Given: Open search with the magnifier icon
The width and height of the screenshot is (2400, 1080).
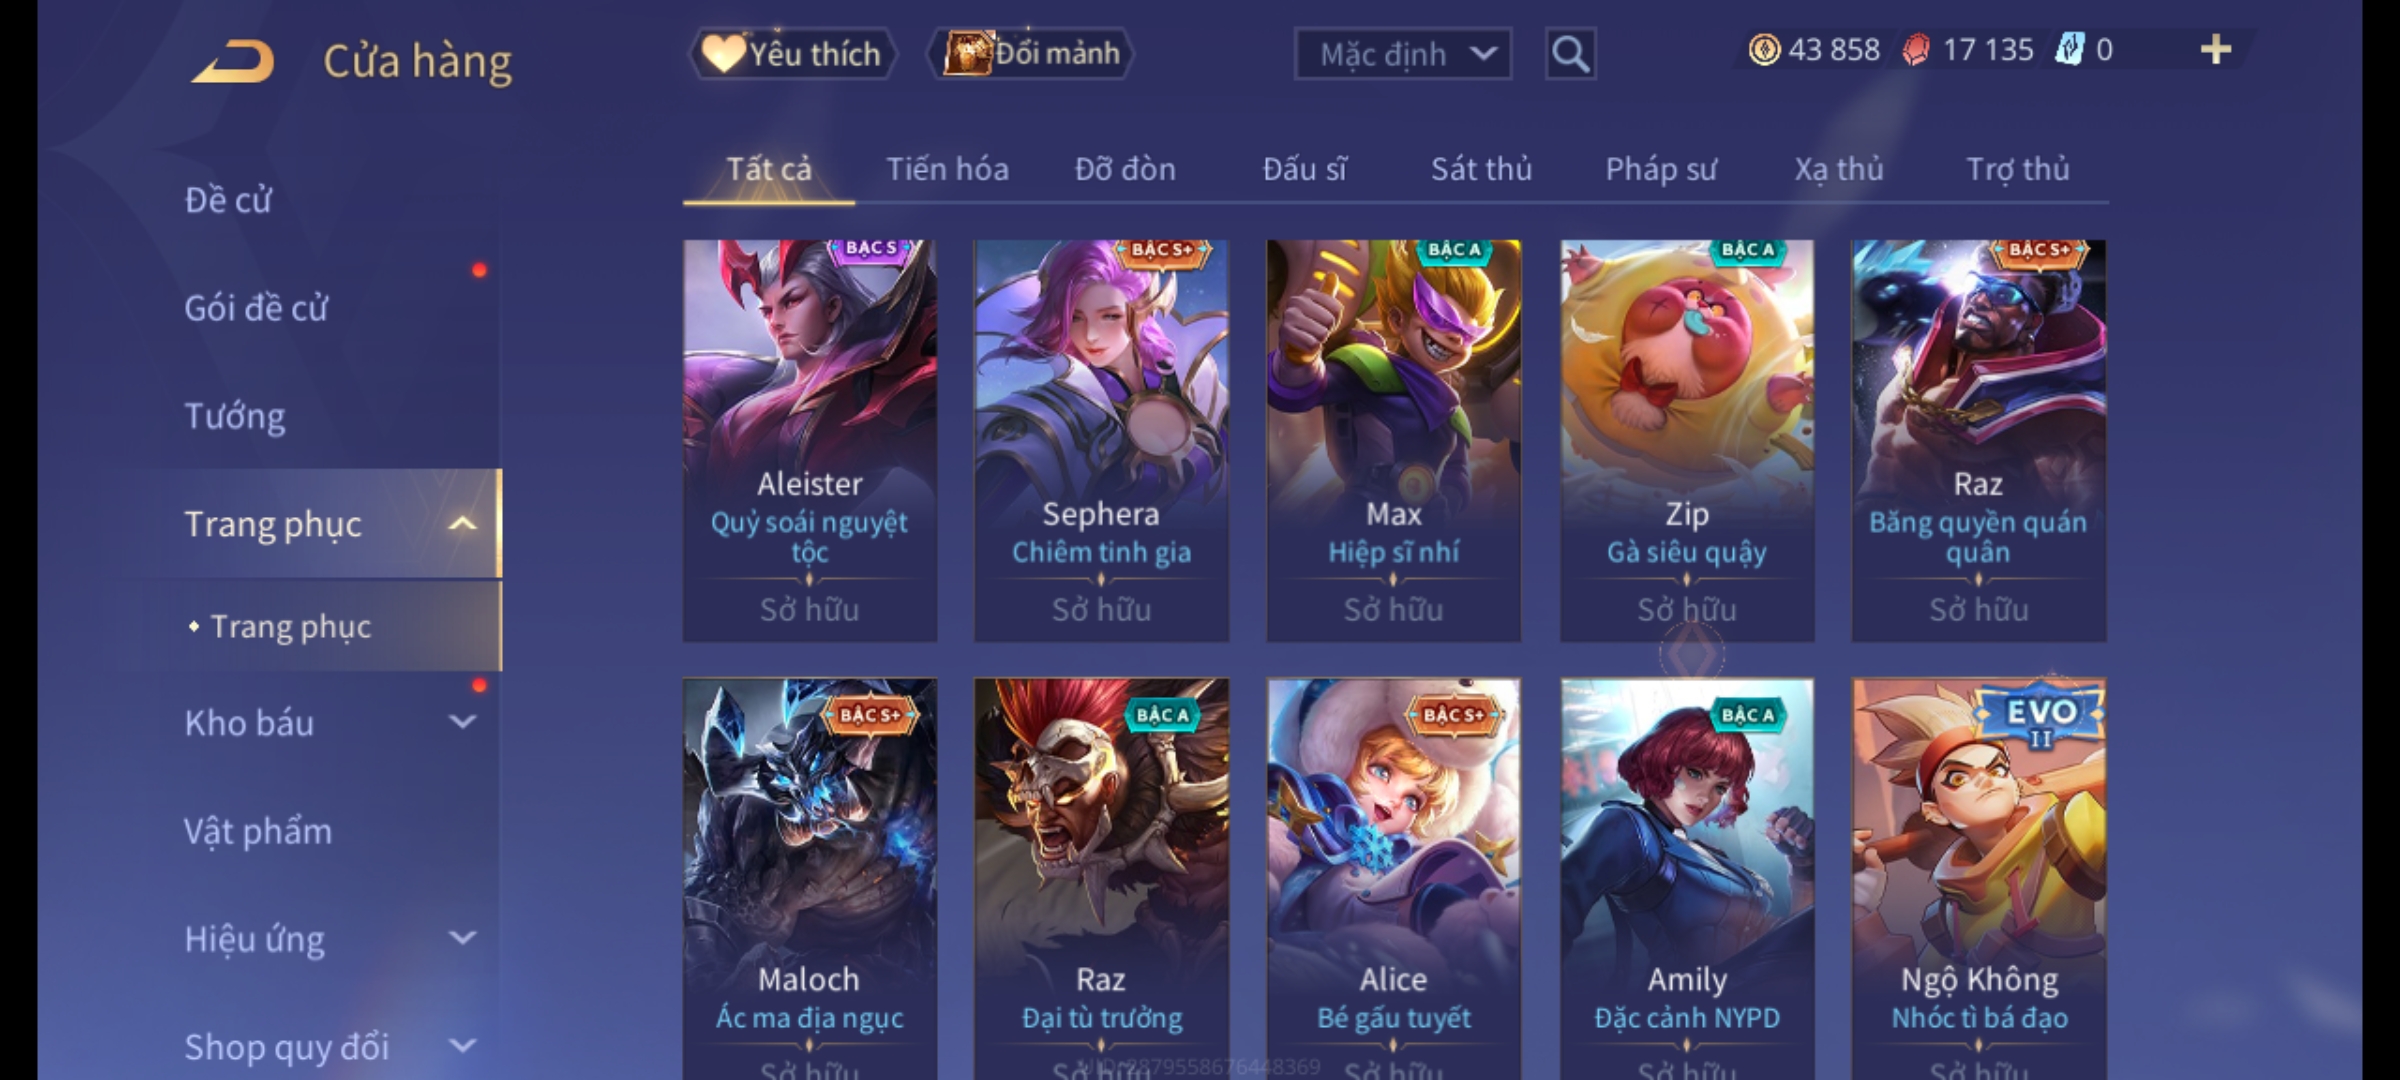Looking at the screenshot, I should coord(1570,54).
